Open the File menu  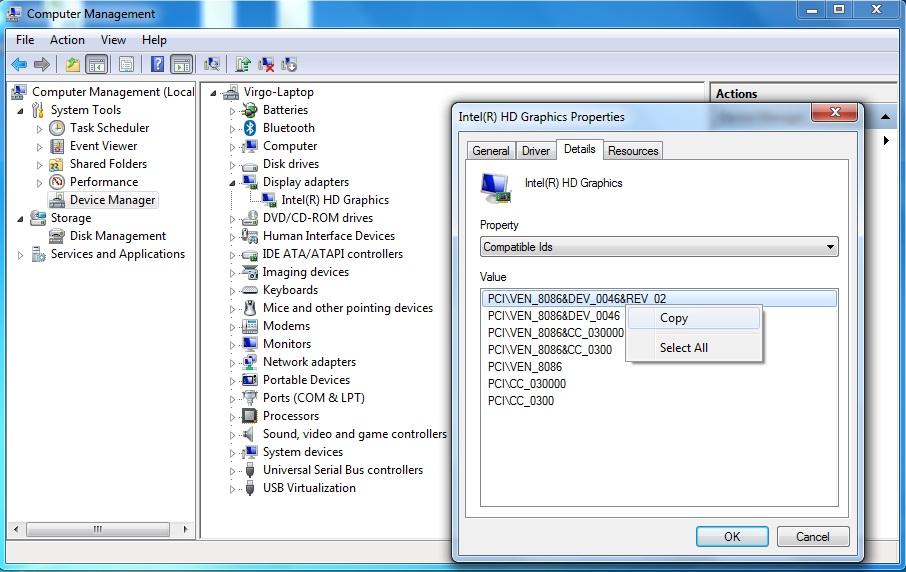pyautogui.click(x=25, y=40)
